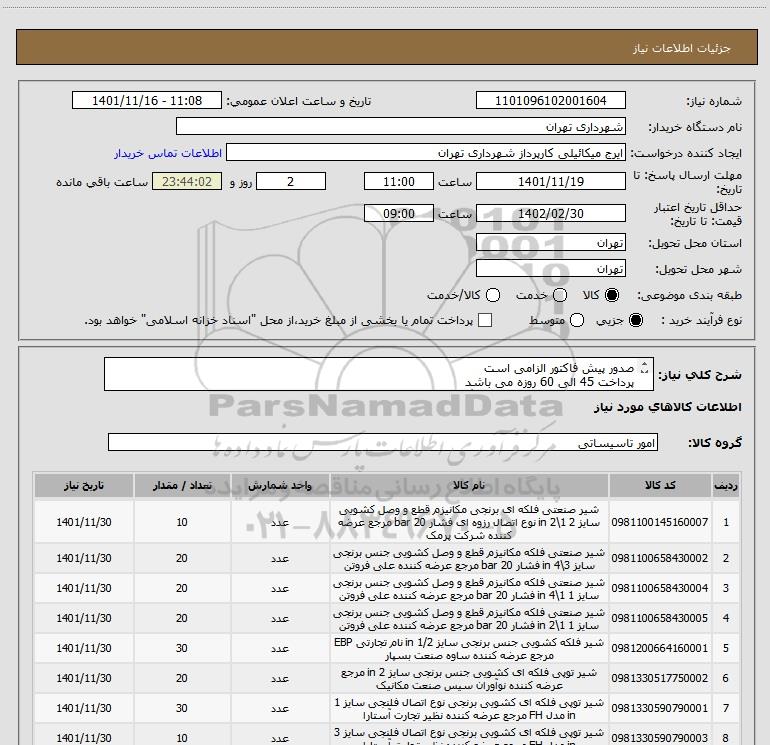Click the تعداد / مقدار column header
The image size is (770, 745).
(x=182, y=486)
